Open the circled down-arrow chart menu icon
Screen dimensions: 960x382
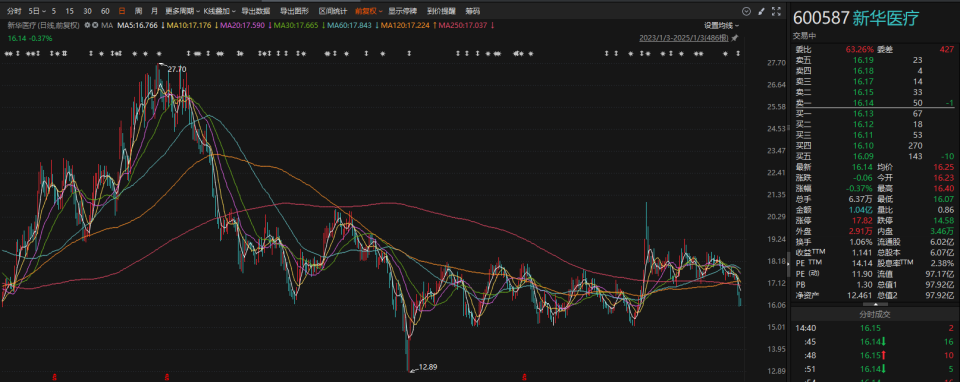(x=746, y=11)
